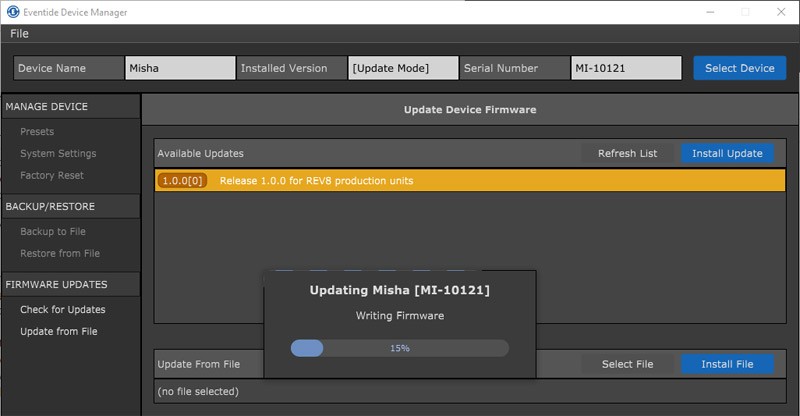Click the Update Device Firmware heading

click(470, 110)
